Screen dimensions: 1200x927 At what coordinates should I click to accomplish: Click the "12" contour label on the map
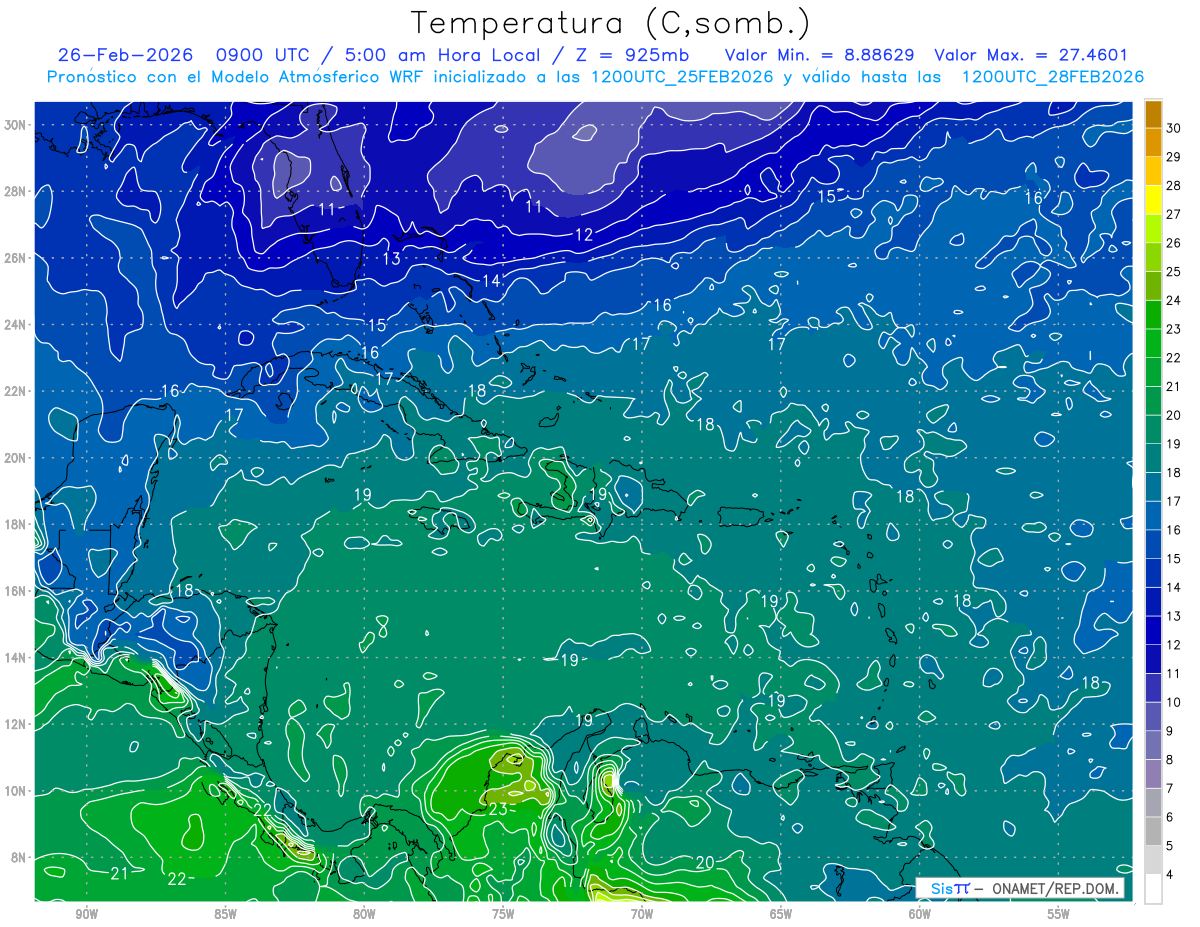(584, 235)
